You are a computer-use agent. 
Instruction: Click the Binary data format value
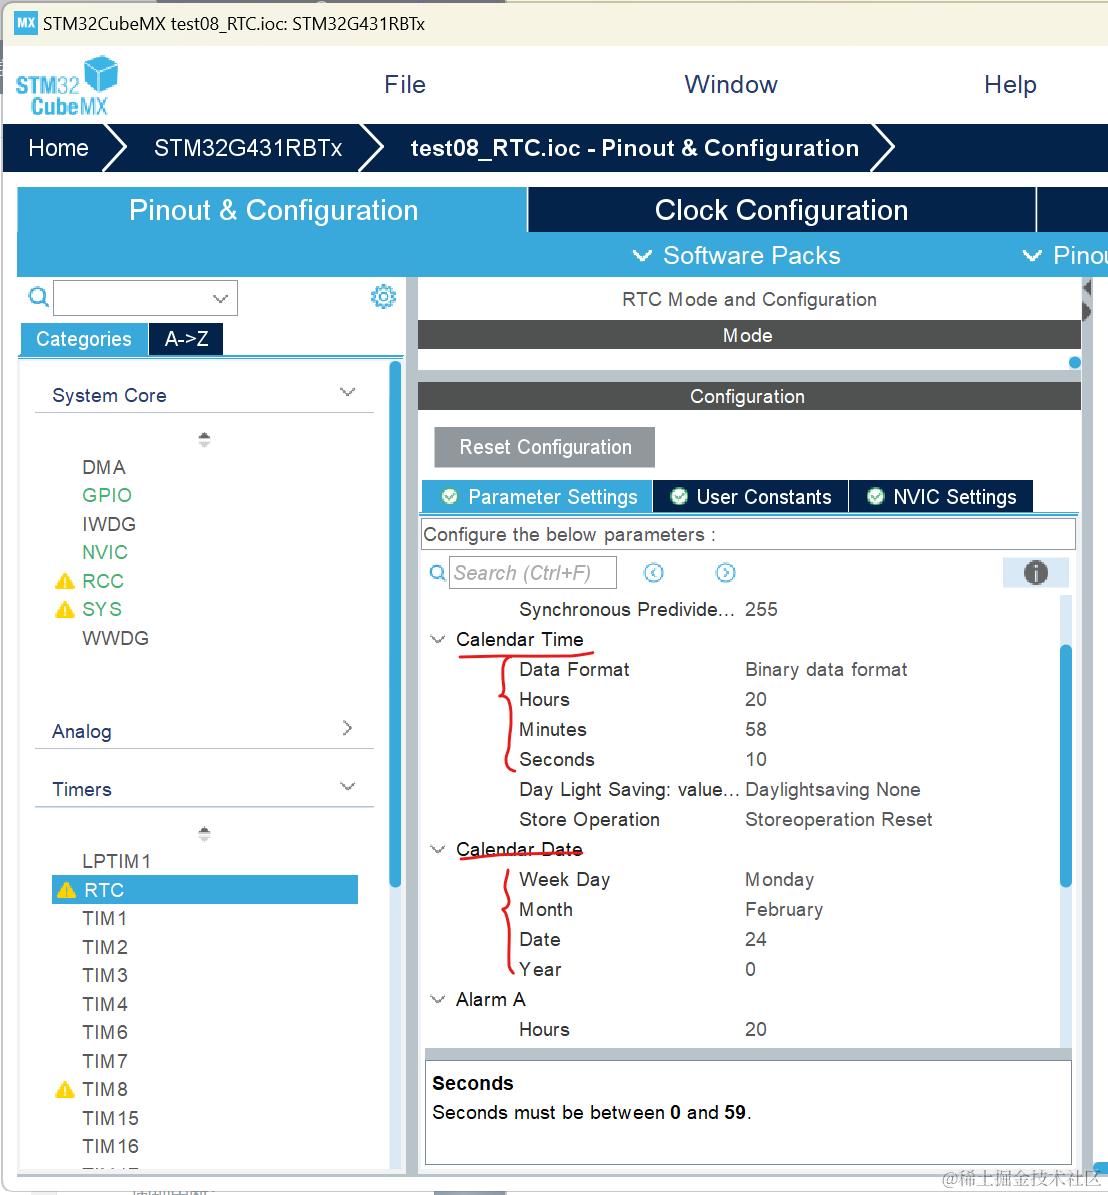click(826, 670)
